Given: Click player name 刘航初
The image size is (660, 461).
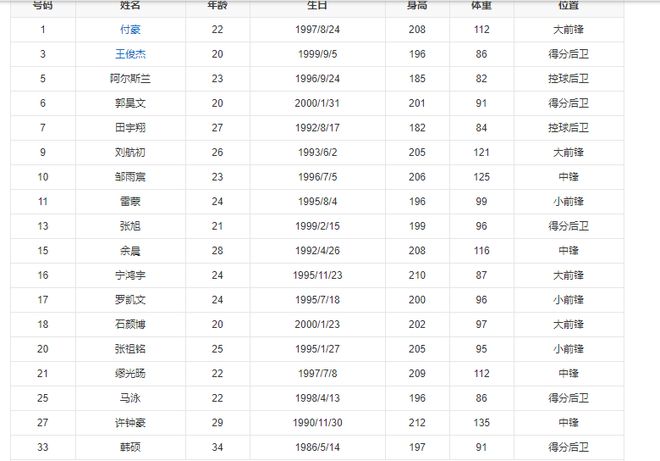Looking at the screenshot, I should coord(130,153).
